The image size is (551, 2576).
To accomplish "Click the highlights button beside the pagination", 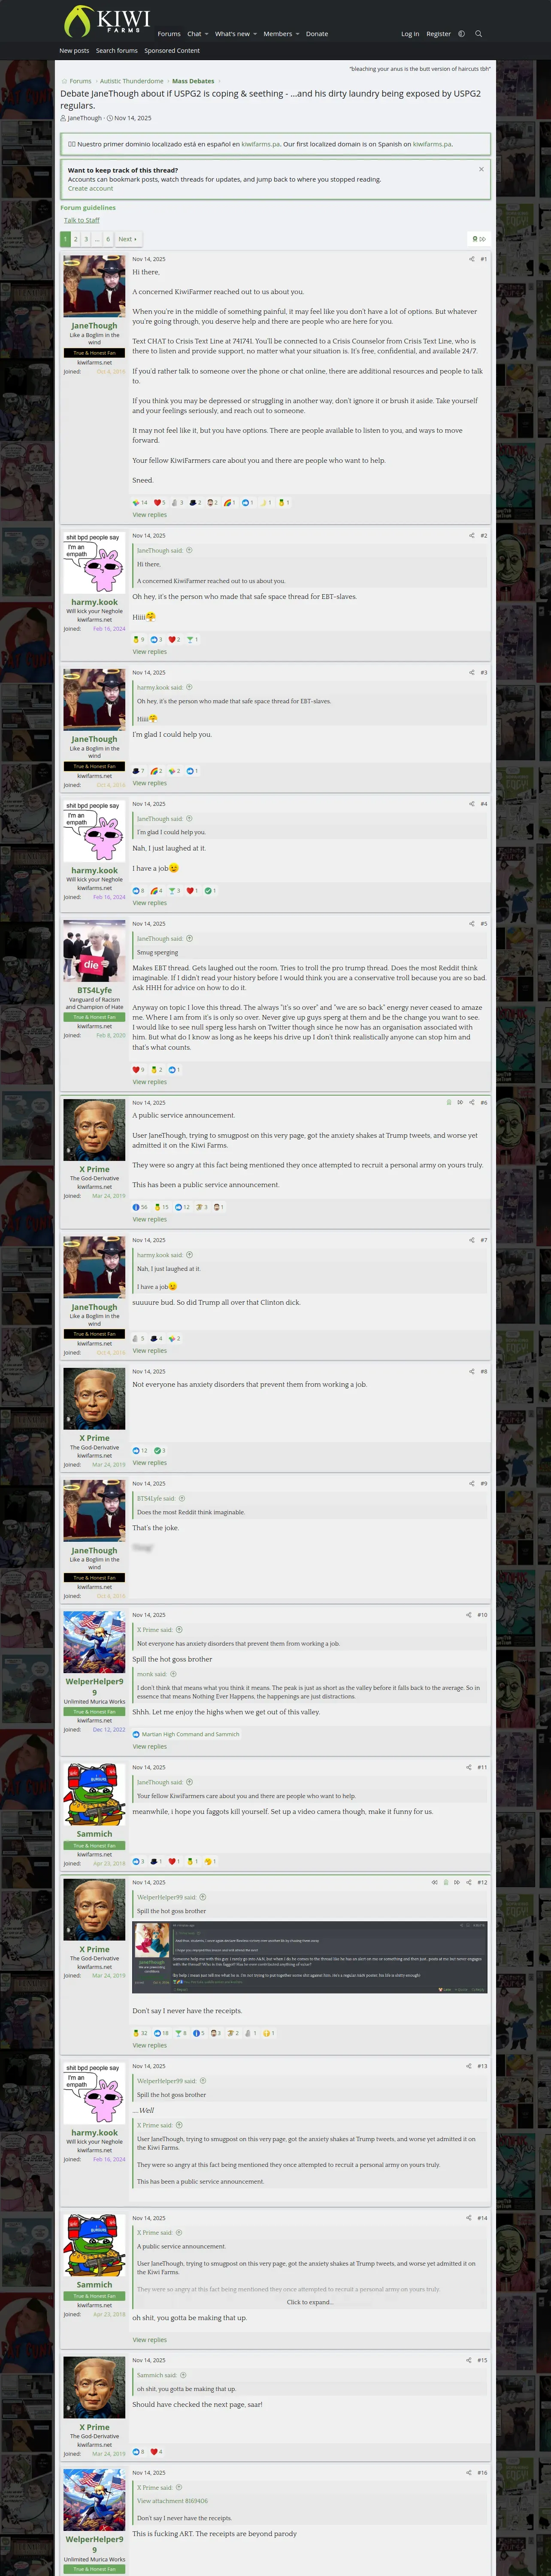I will (479, 239).
